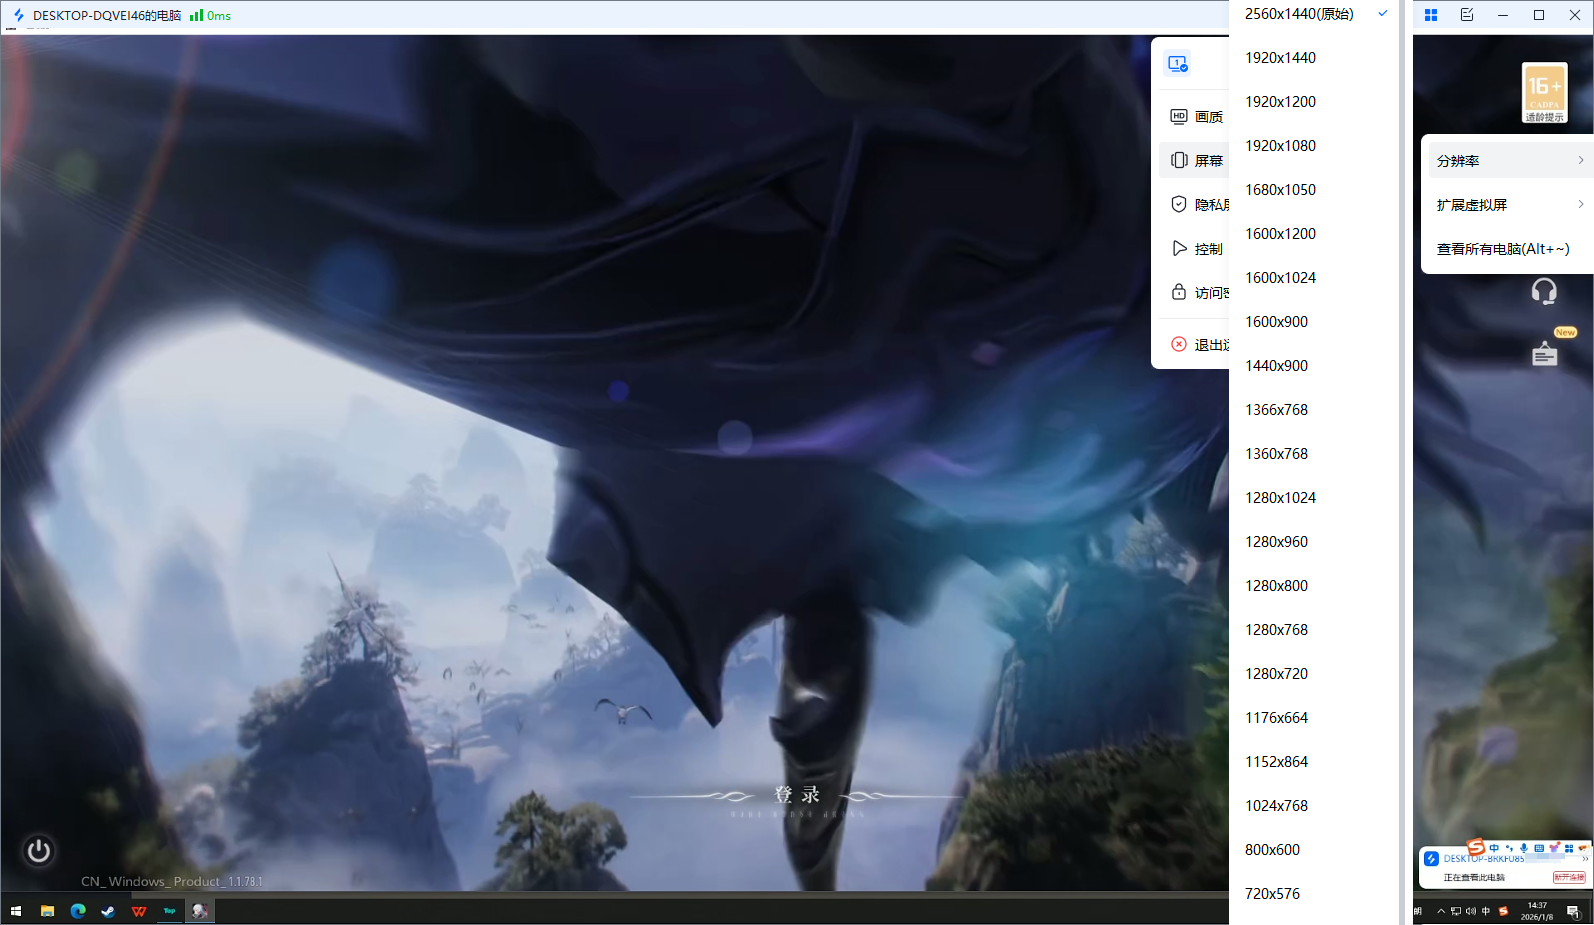
Task: Click the four-square grid icon in title bar
Action: pos(1431,15)
